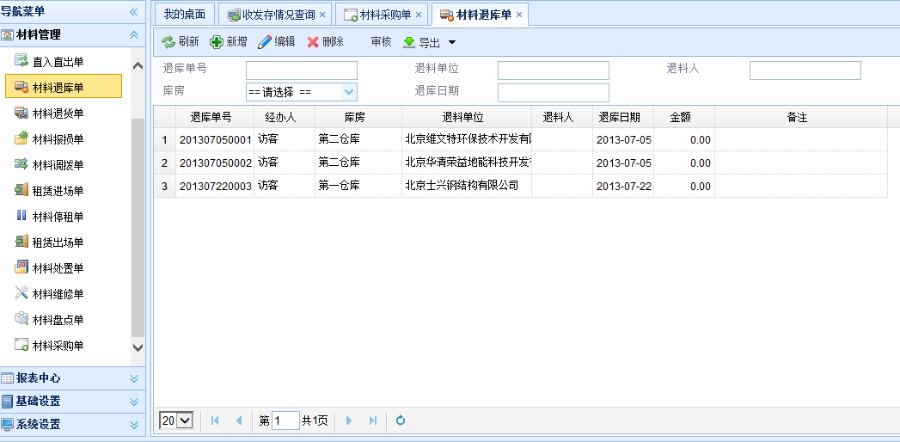This screenshot has height=442, width=900.
Task: Click sidebar scrollbar down arrow
Action: pos(138,347)
